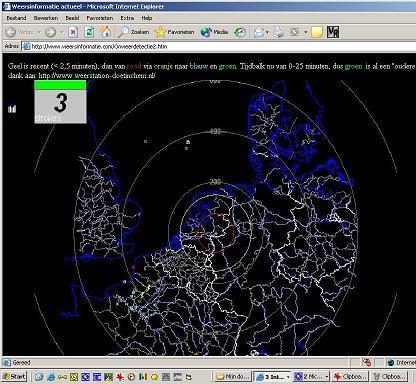Click the History icon next to Media
416x384 pixels.
pos(240,32)
